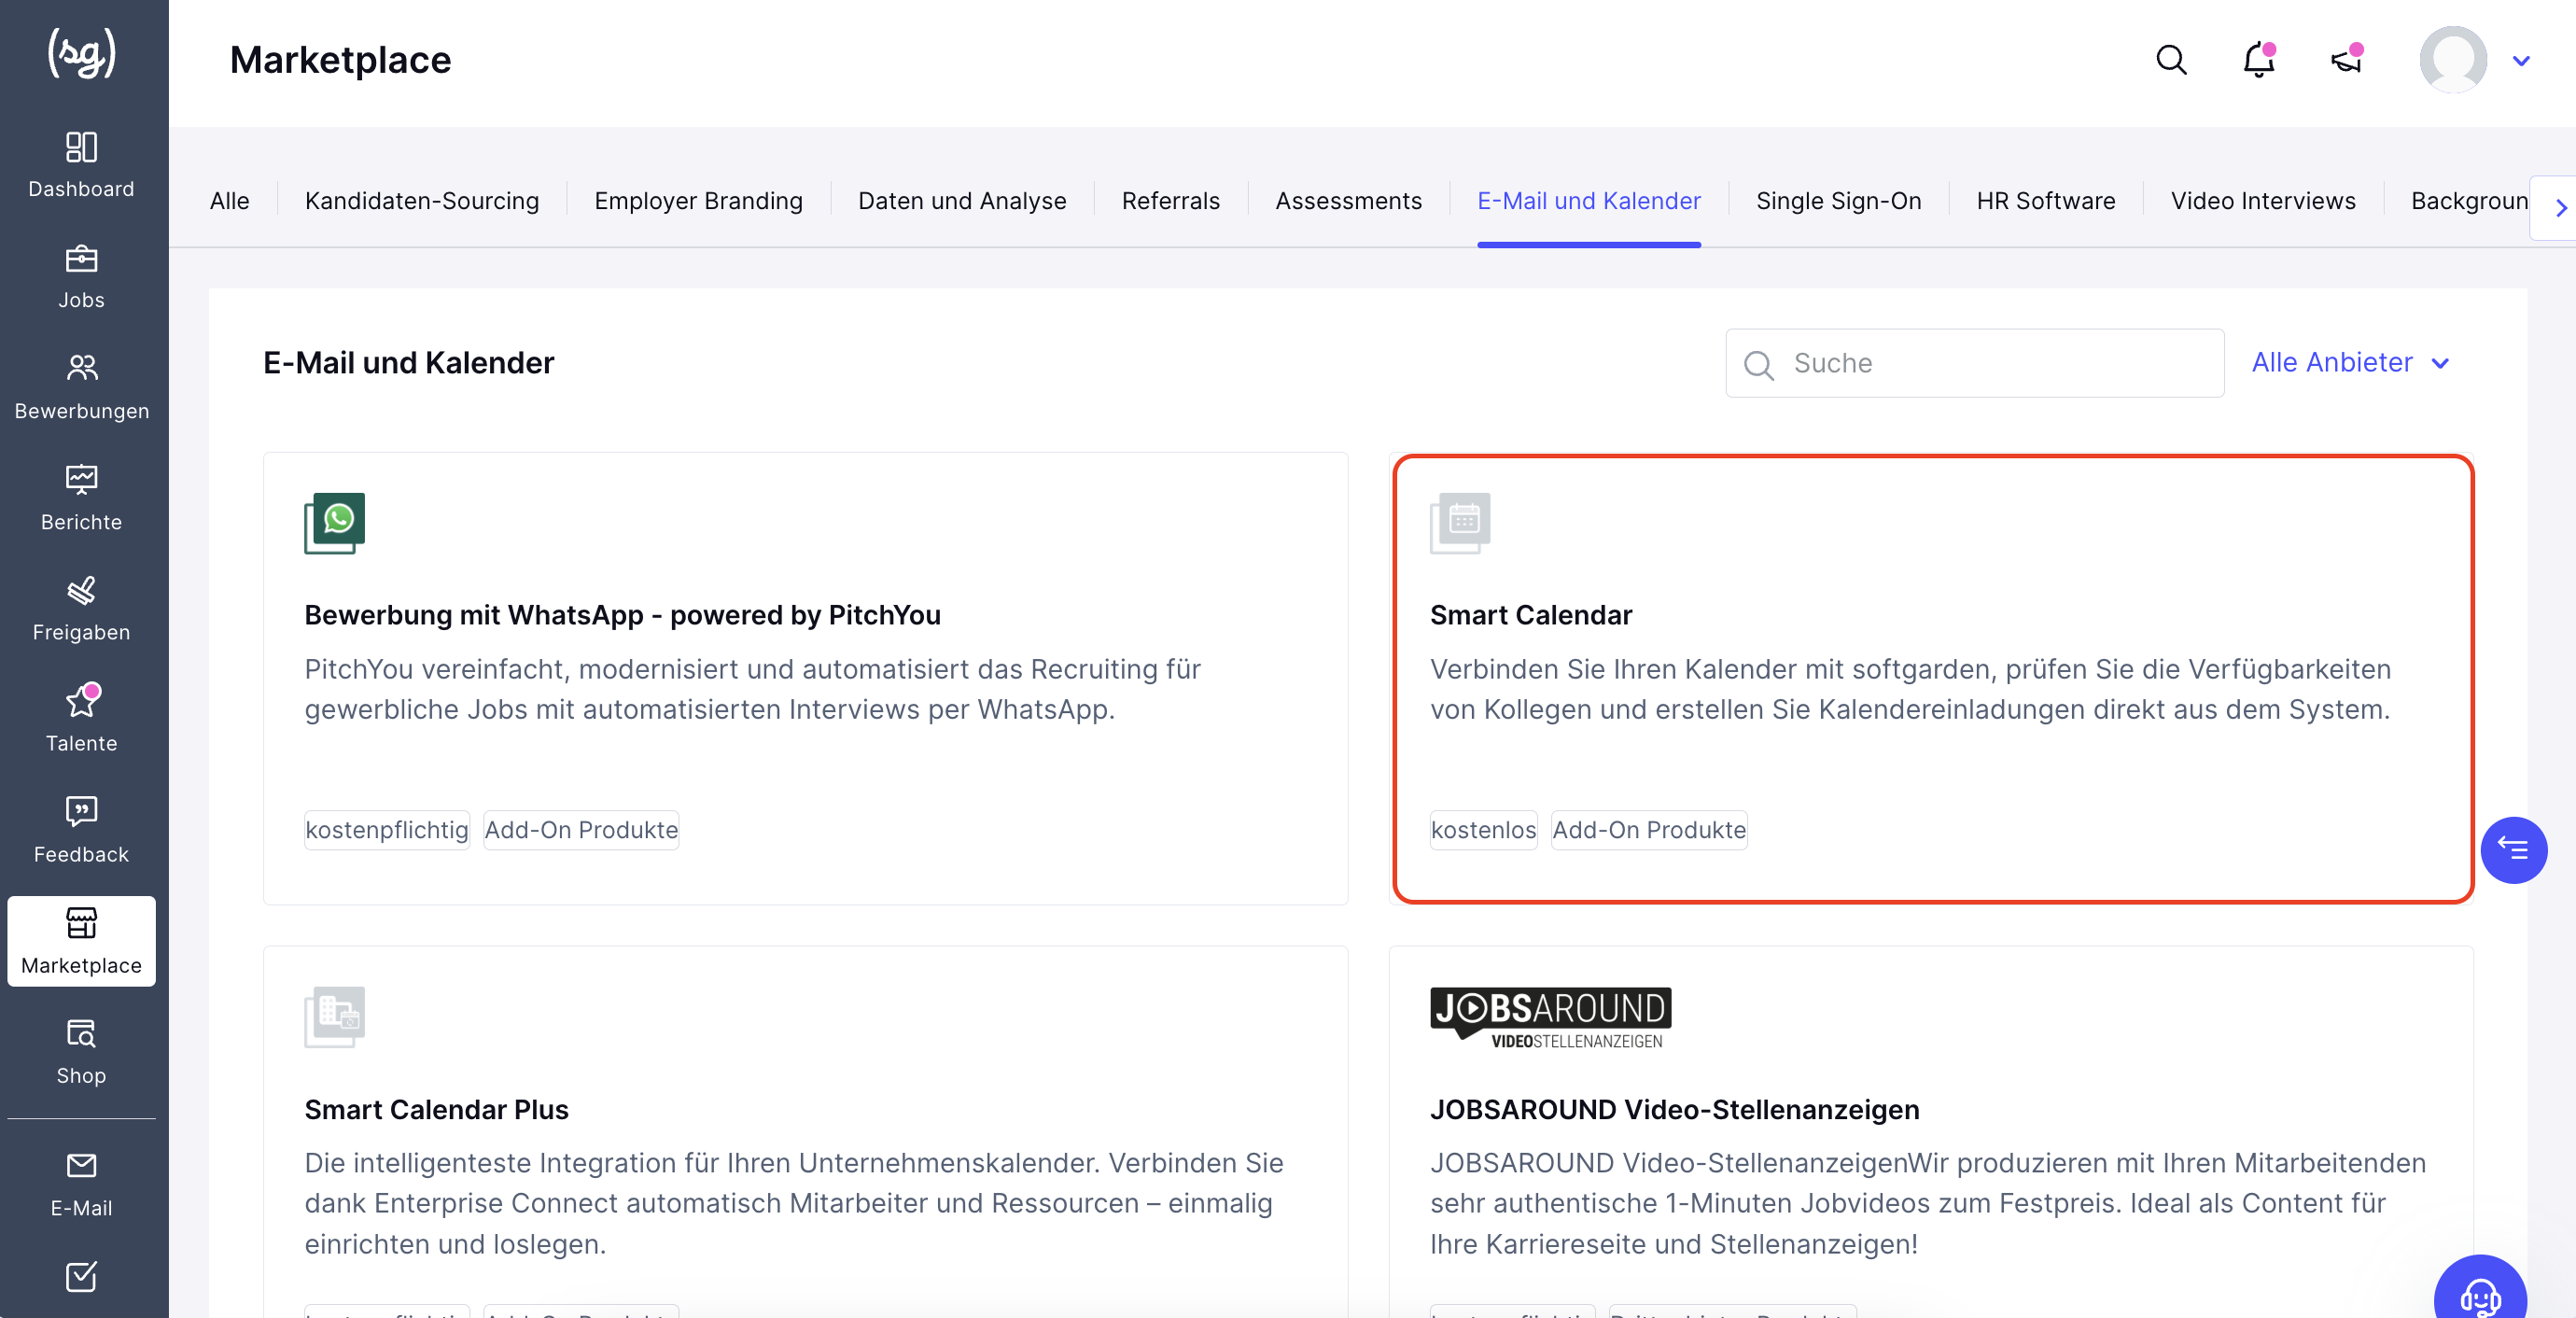Click the kostenpflichtig tag on WhatsApp card

tap(386, 830)
